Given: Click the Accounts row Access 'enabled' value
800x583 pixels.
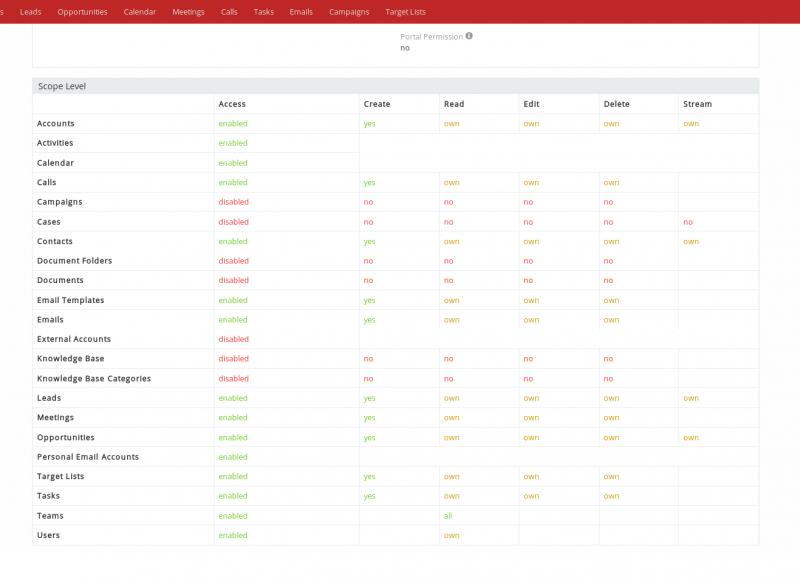Looking at the screenshot, I should [x=233, y=124].
